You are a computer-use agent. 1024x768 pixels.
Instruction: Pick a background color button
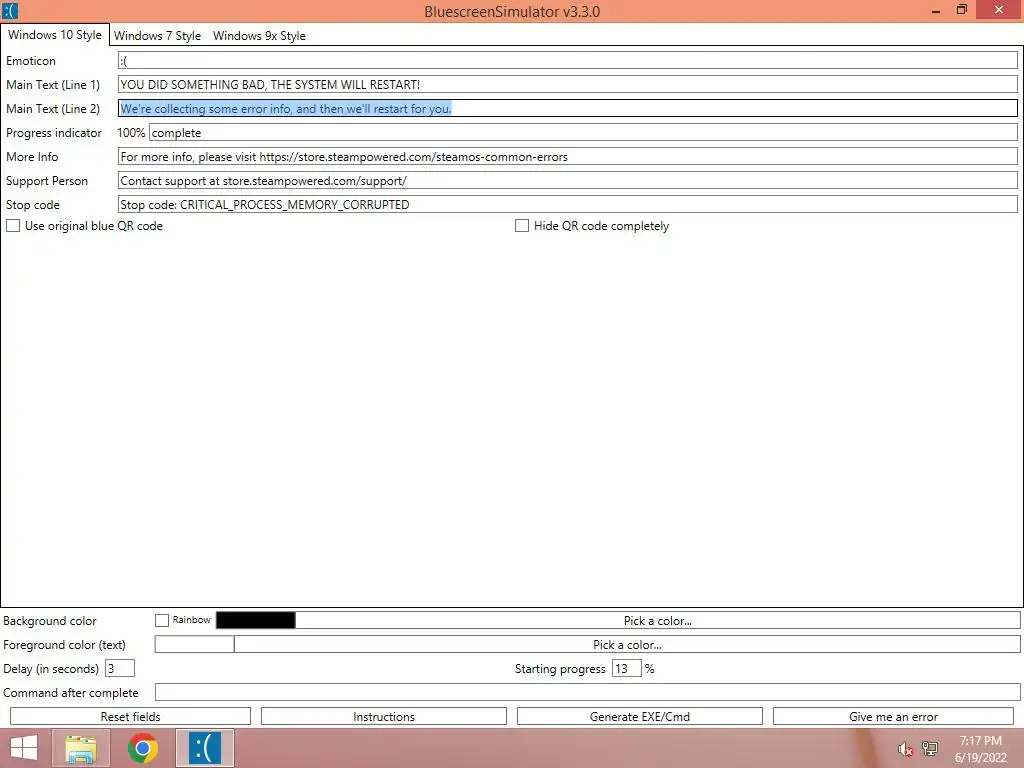point(658,620)
